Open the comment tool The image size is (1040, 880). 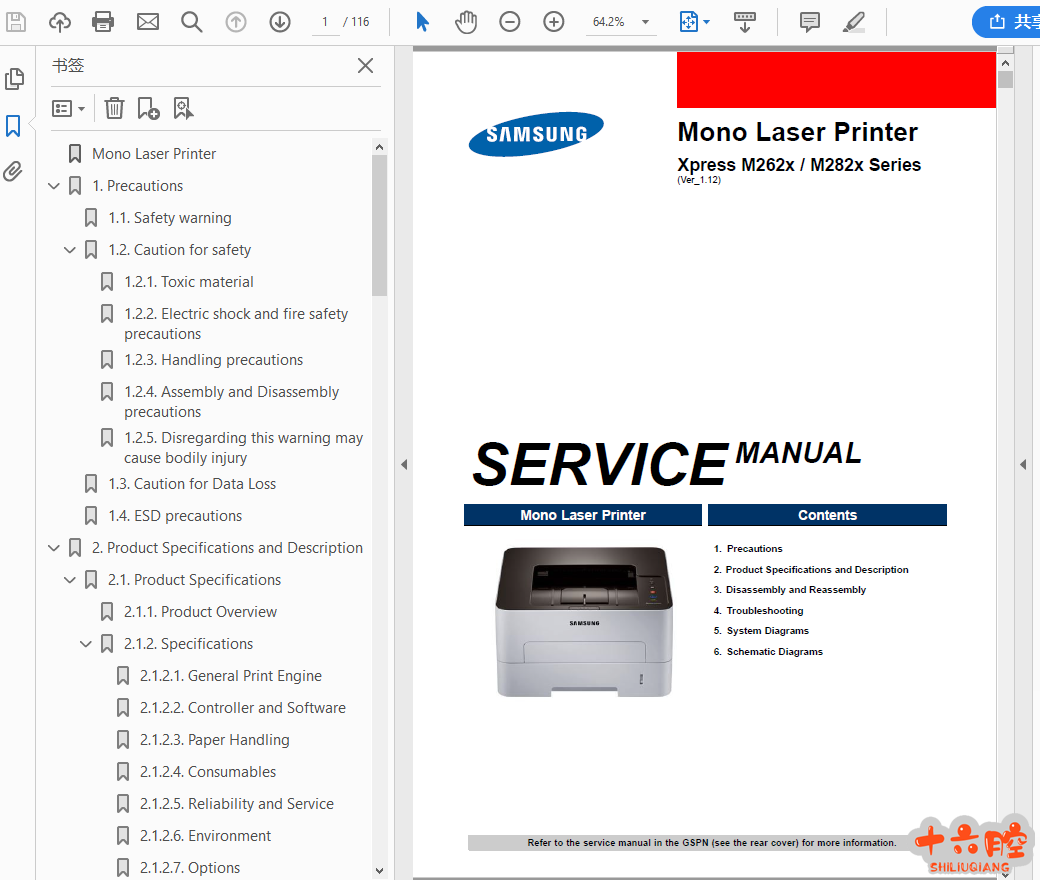coord(810,21)
